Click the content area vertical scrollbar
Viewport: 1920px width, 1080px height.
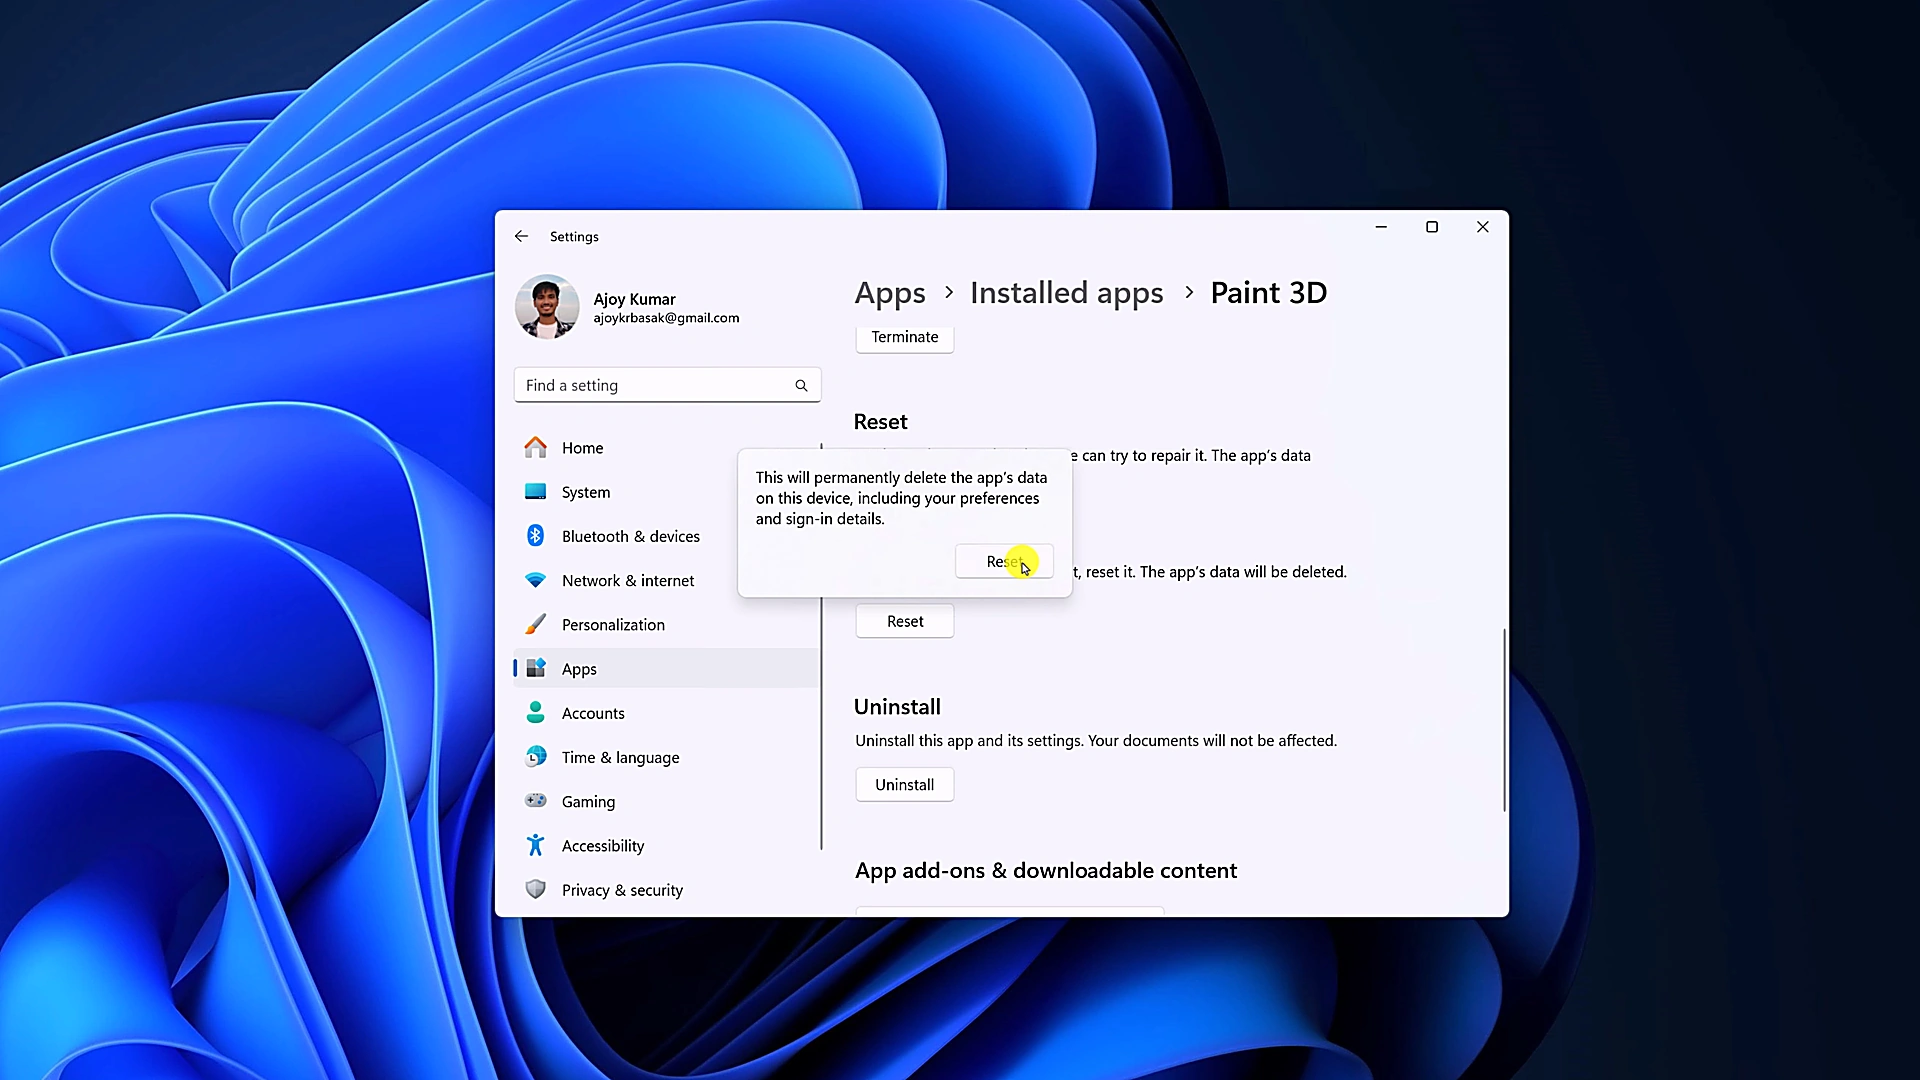[x=1504, y=720]
